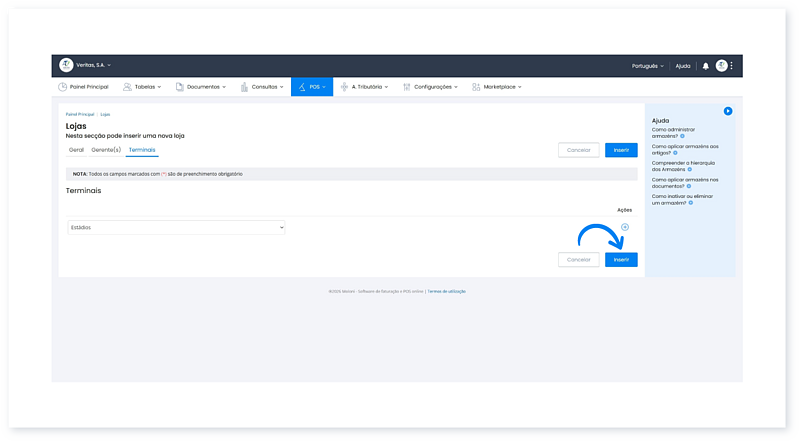The height and width of the screenshot is (442, 800).
Task: Click the three-dot options icon
Action: pyautogui.click(x=732, y=66)
